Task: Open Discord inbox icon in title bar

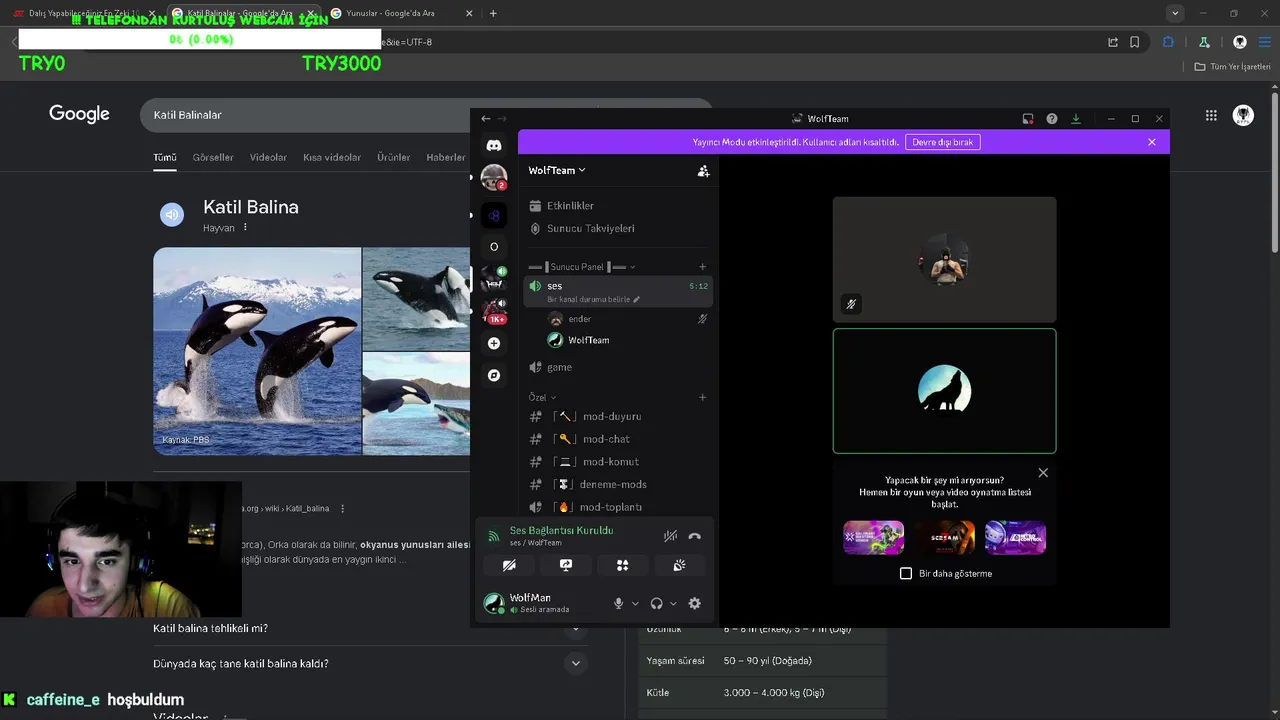Action: pyautogui.click(x=1028, y=119)
